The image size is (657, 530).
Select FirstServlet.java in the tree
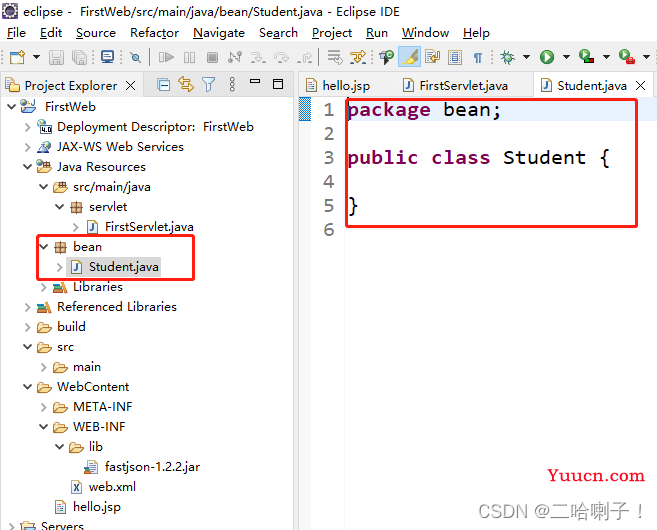click(149, 227)
